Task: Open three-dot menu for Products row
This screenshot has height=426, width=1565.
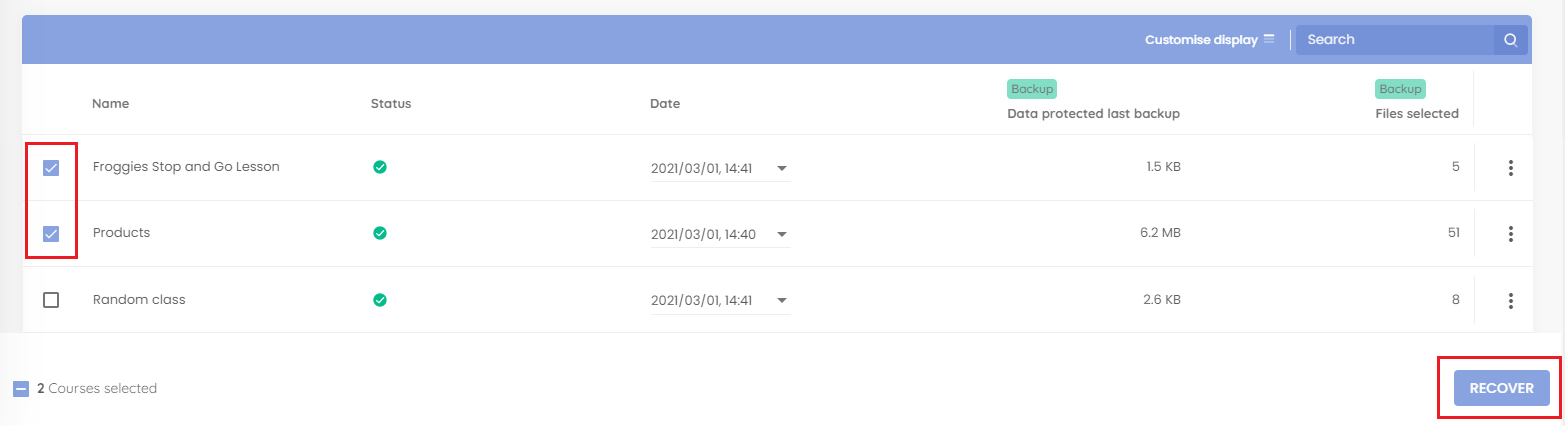Action: pos(1510,234)
